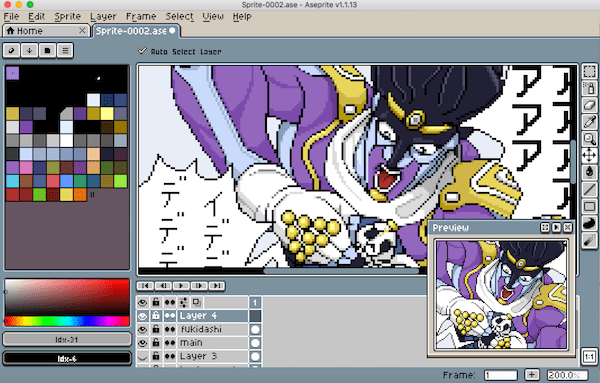This screenshot has height=383, width=600.
Task: Go to previous frame
Action: click(x=163, y=286)
